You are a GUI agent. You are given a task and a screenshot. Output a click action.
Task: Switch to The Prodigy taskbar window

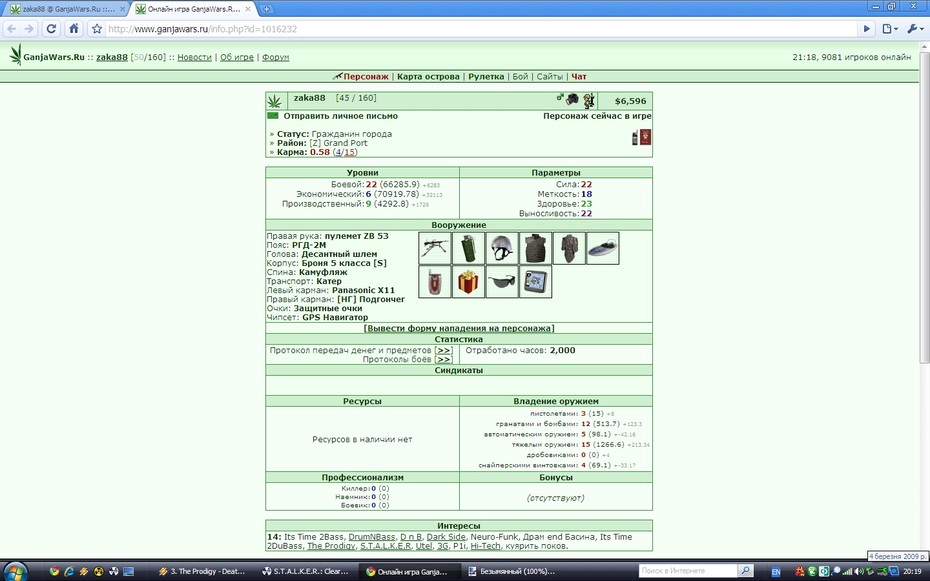click(202, 572)
